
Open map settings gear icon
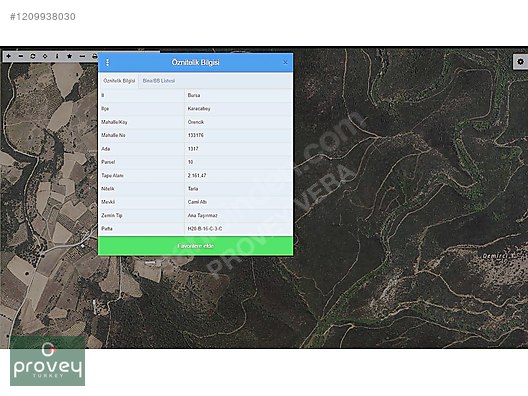pyautogui.click(x=520, y=62)
